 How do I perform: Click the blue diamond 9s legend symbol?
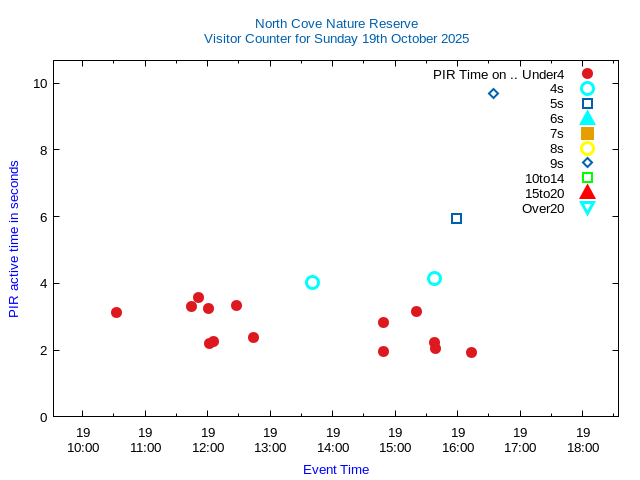587,163
